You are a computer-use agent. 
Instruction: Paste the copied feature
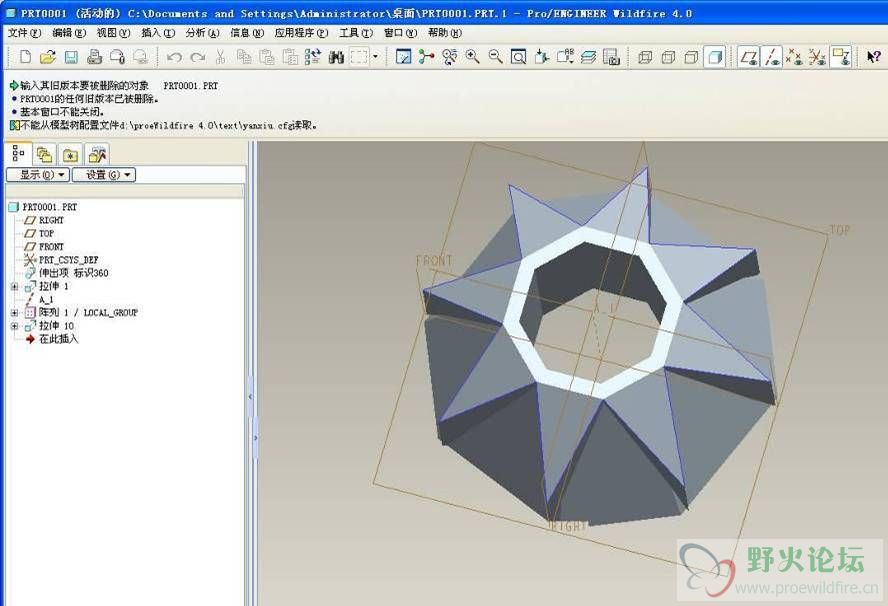coord(267,57)
